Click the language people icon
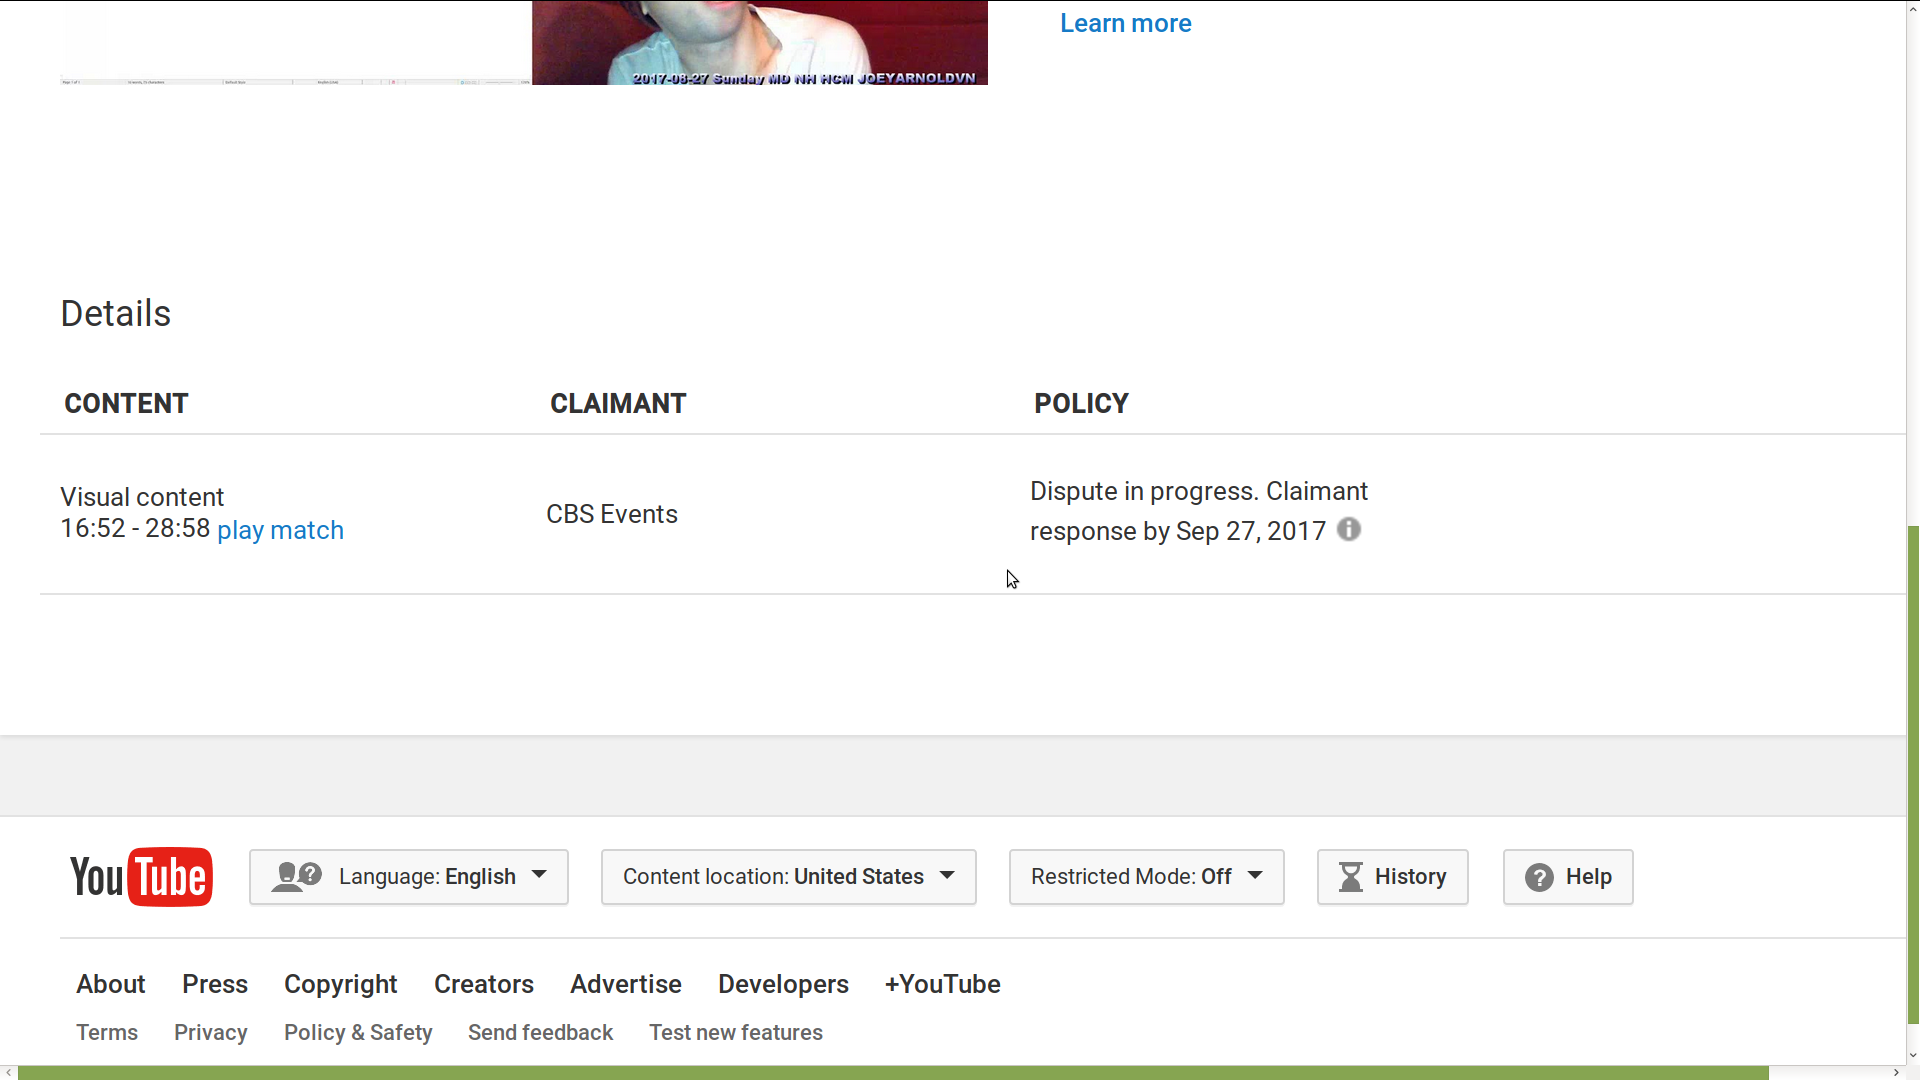1920x1080 pixels. click(296, 877)
